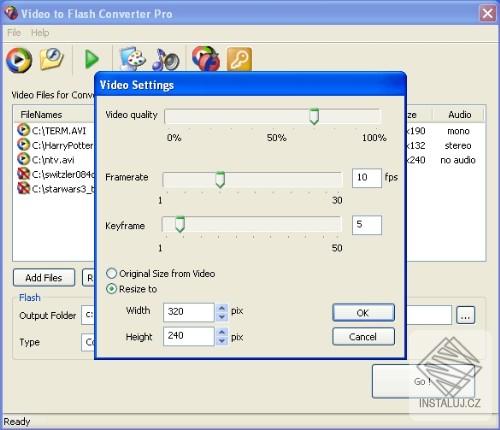The image size is (500, 430).
Task: Click the red-blue convert arrows toolbar icon
Action: (x=206, y=59)
